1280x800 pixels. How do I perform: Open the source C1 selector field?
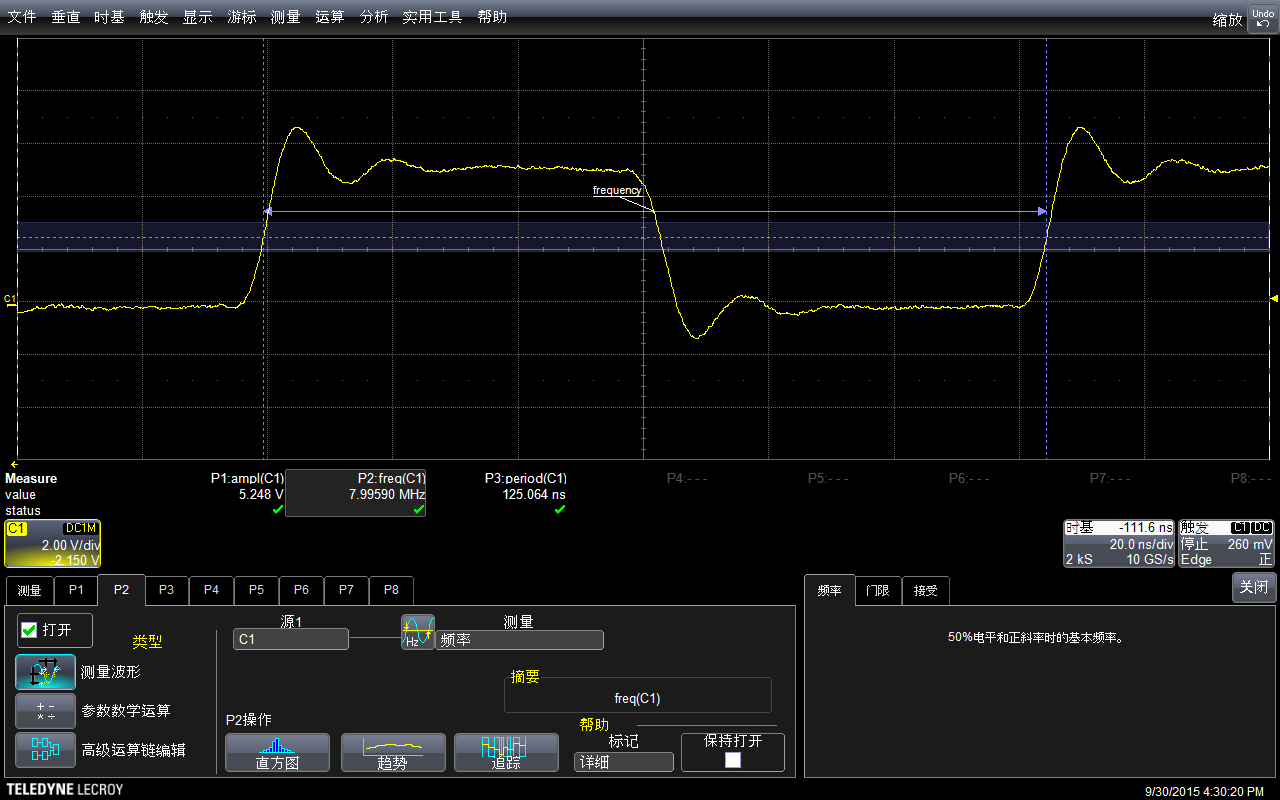point(290,639)
